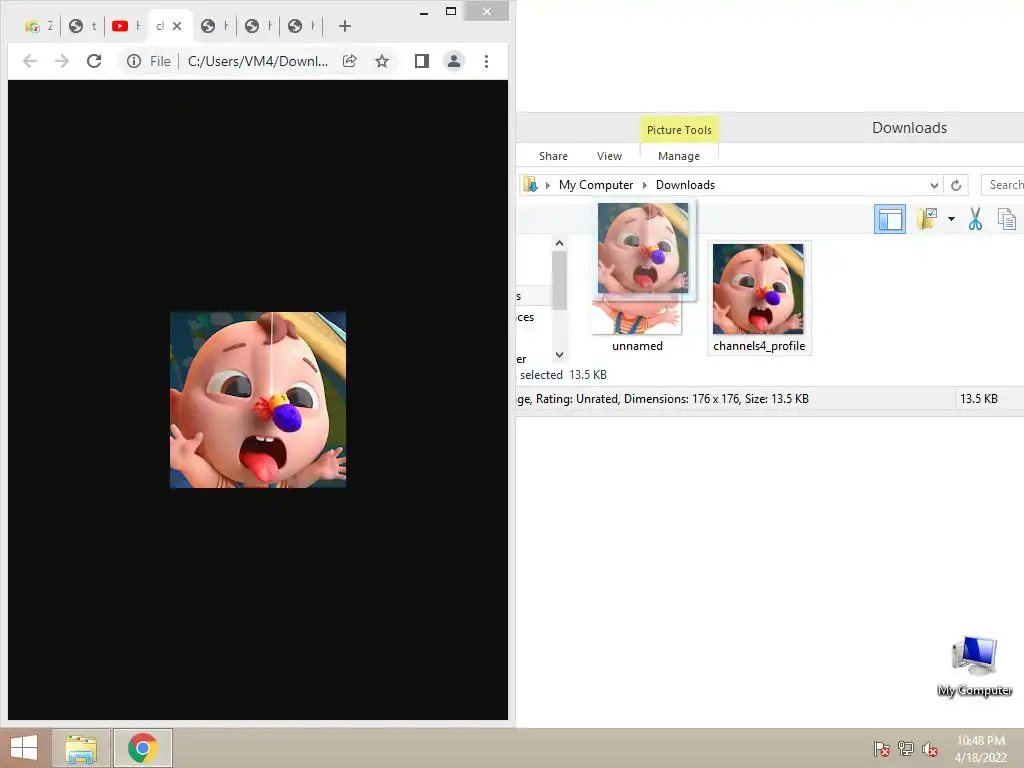Select the channels4_profile image thumbnail
The height and width of the screenshot is (768, 1024).
click(758, 289)
